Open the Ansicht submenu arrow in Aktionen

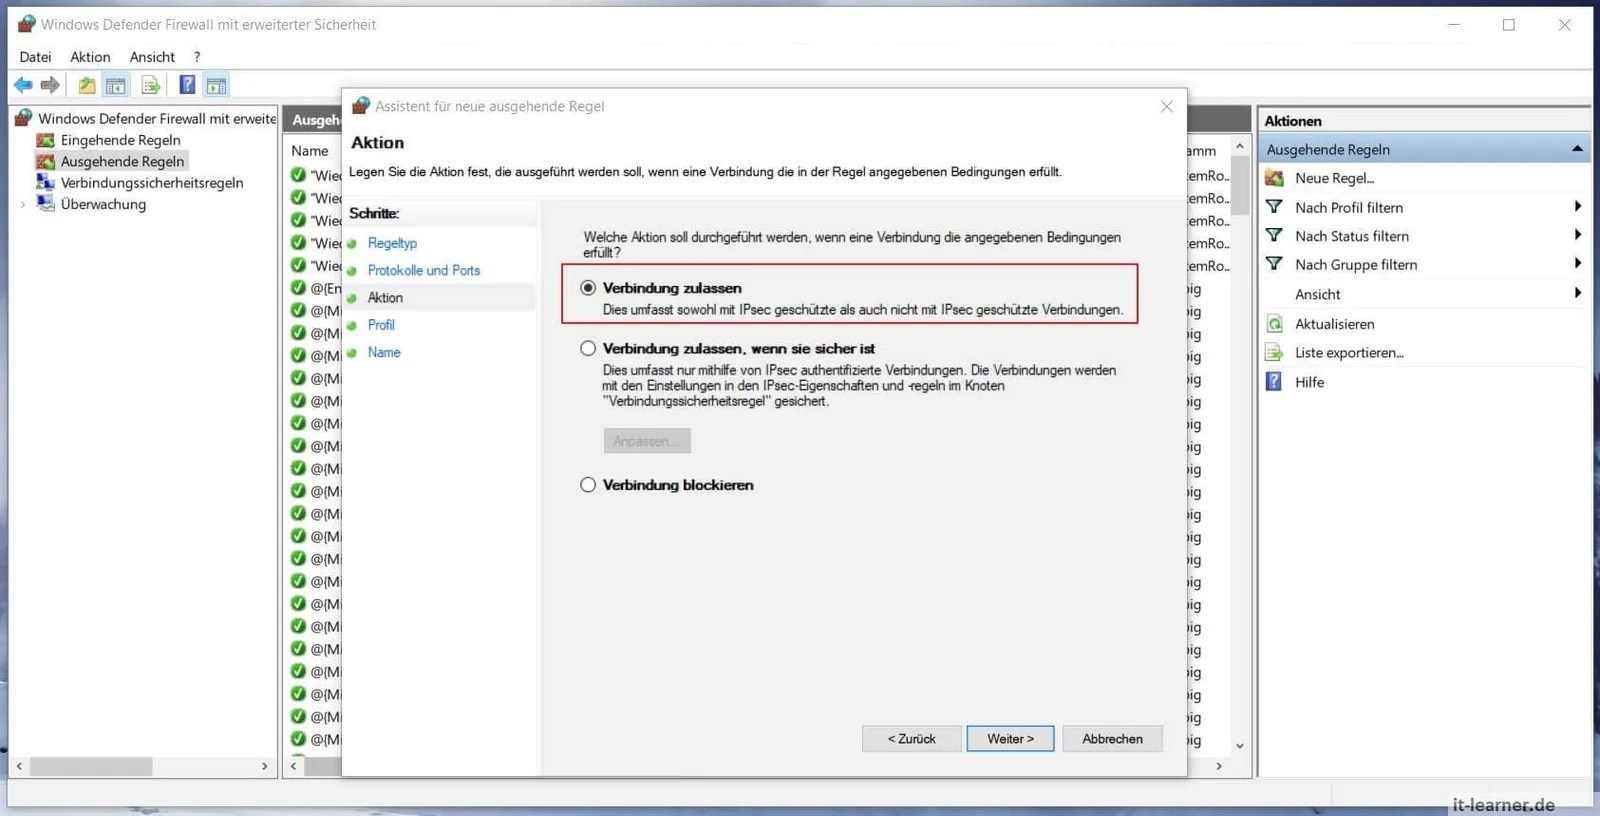click(1577, 293)
